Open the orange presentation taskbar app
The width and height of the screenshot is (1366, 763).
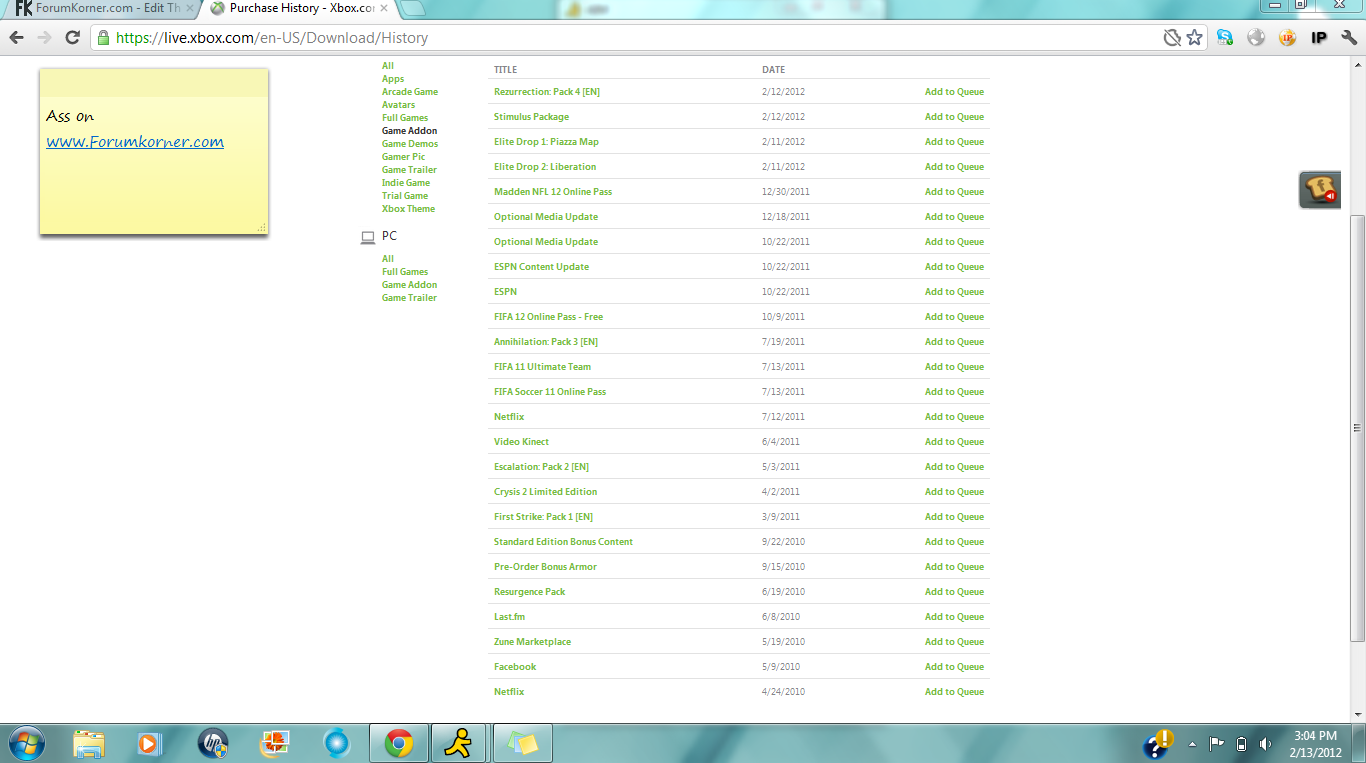pyautogui.click(x=274, y=743)
